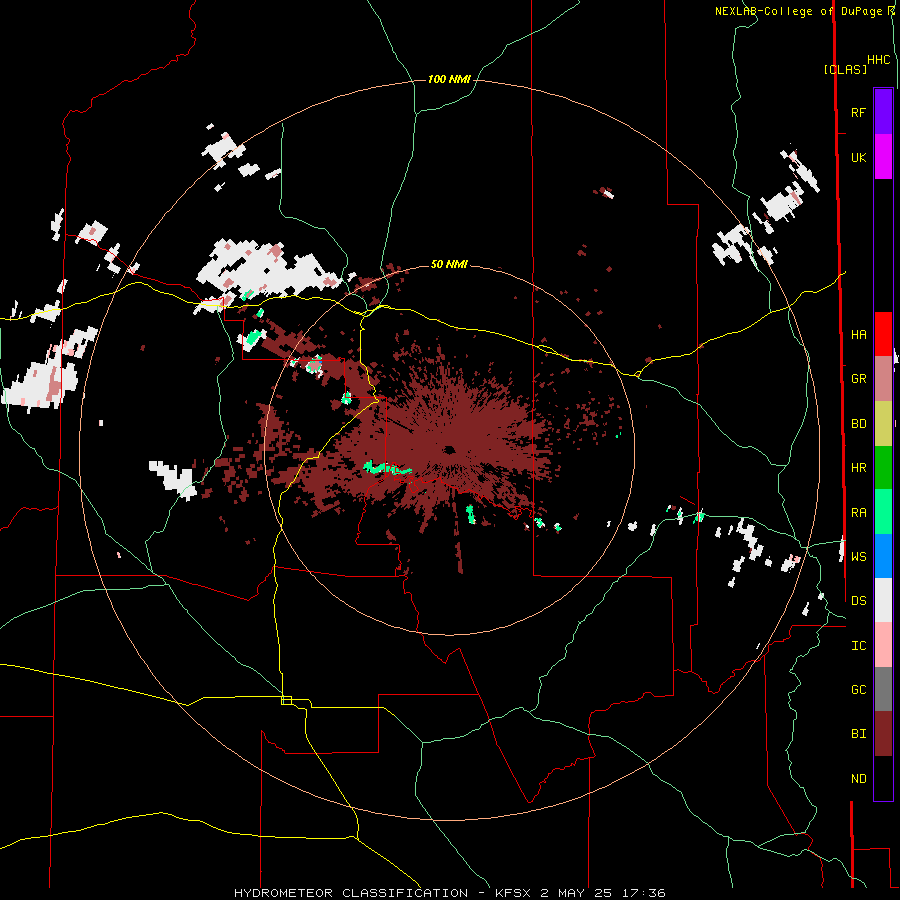Click the BD yellow-olive legend swatch
The width and height of the screenshot is (900, 900).
point(883,423)
